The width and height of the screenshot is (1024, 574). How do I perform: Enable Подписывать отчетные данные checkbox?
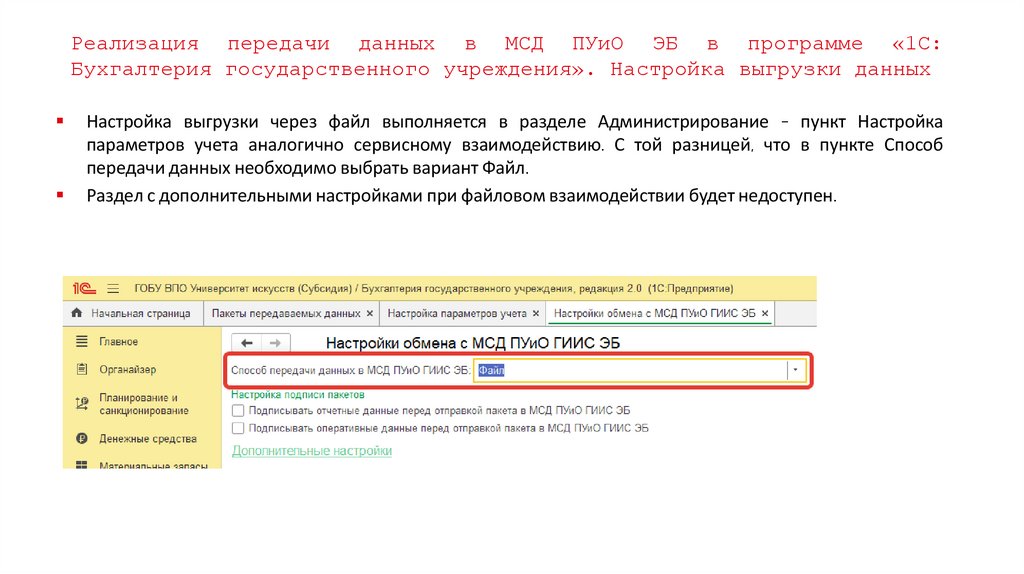pyautogui.click(x=238, y=411)
